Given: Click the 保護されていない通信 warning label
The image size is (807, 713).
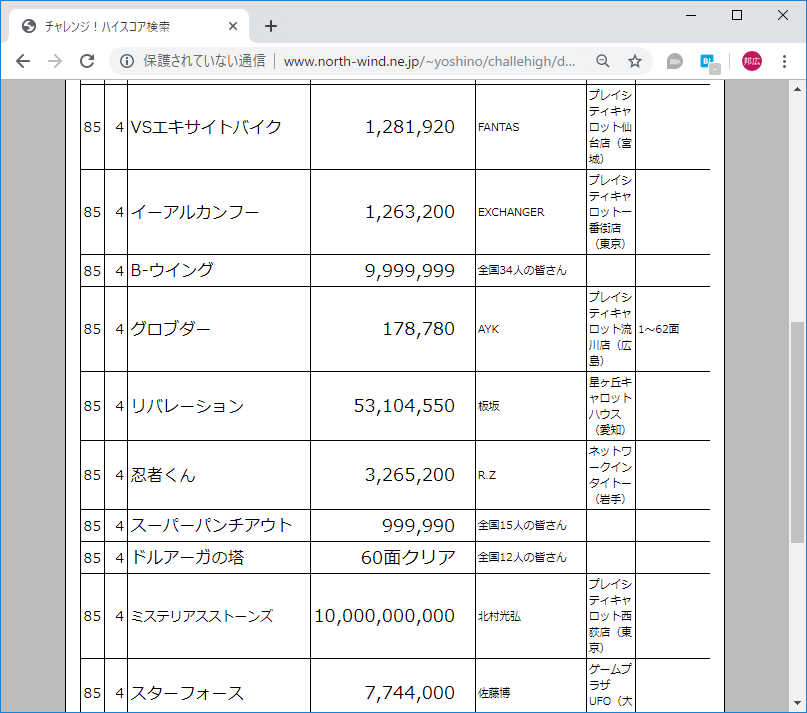Looking at the screenshot, I should coord(195,61).
